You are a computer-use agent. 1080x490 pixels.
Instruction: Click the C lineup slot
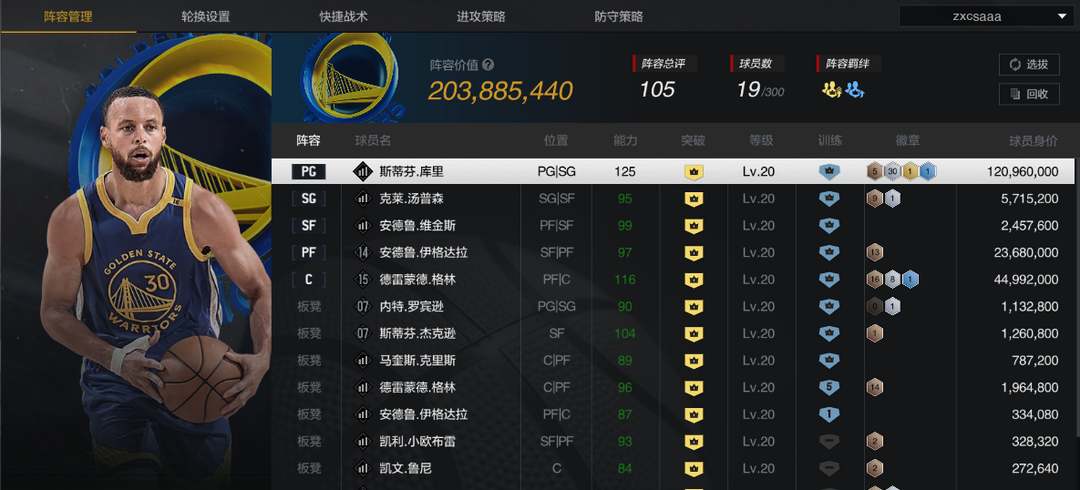(309, 279)
